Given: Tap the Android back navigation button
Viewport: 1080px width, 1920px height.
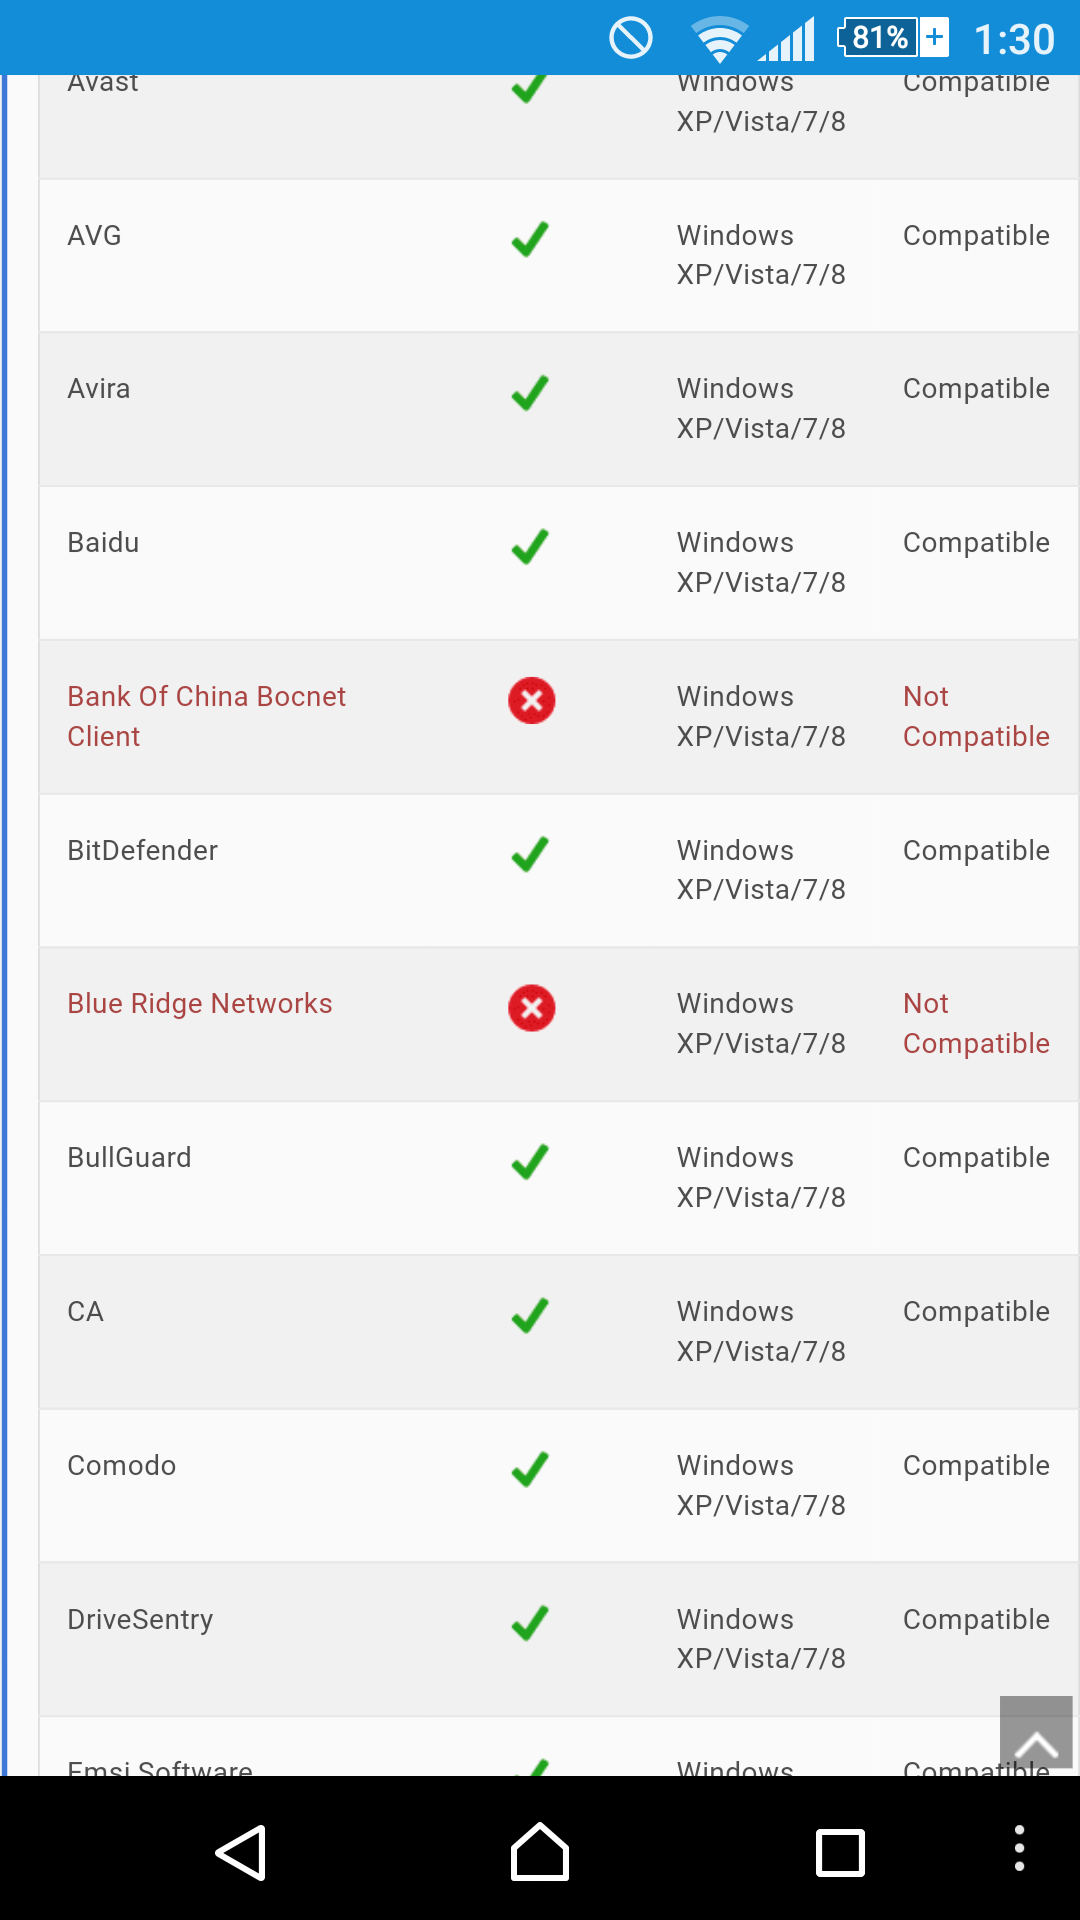Looking at the screenshot, I should pyautogui.click(x=241, y=1852).
